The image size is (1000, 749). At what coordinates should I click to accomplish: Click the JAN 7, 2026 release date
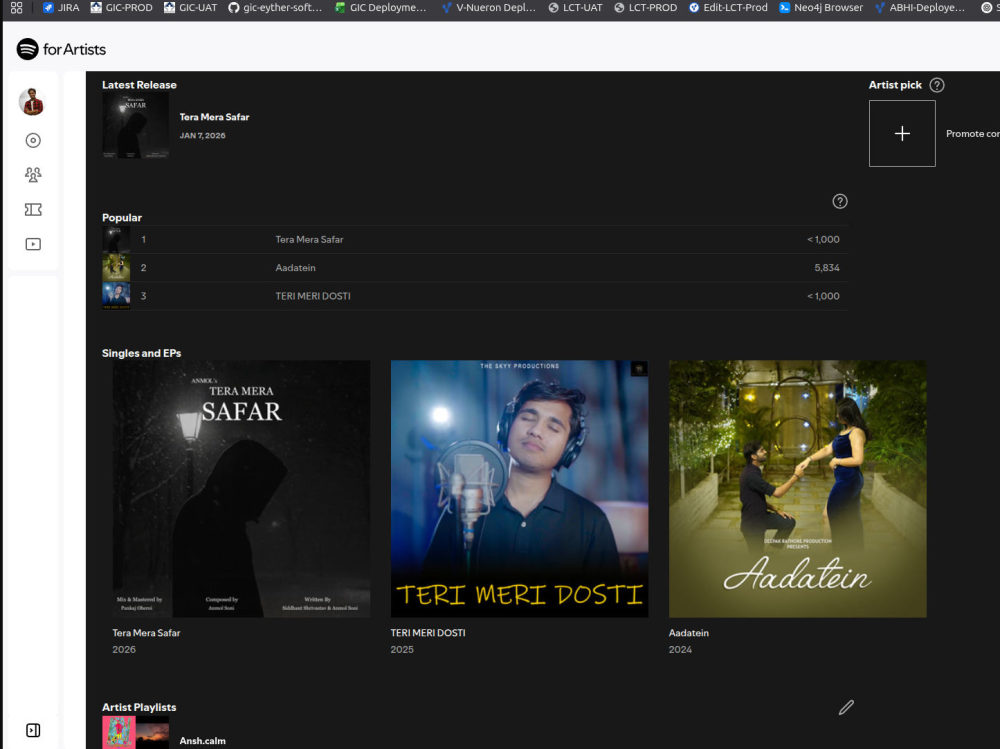tap(202, 135)
